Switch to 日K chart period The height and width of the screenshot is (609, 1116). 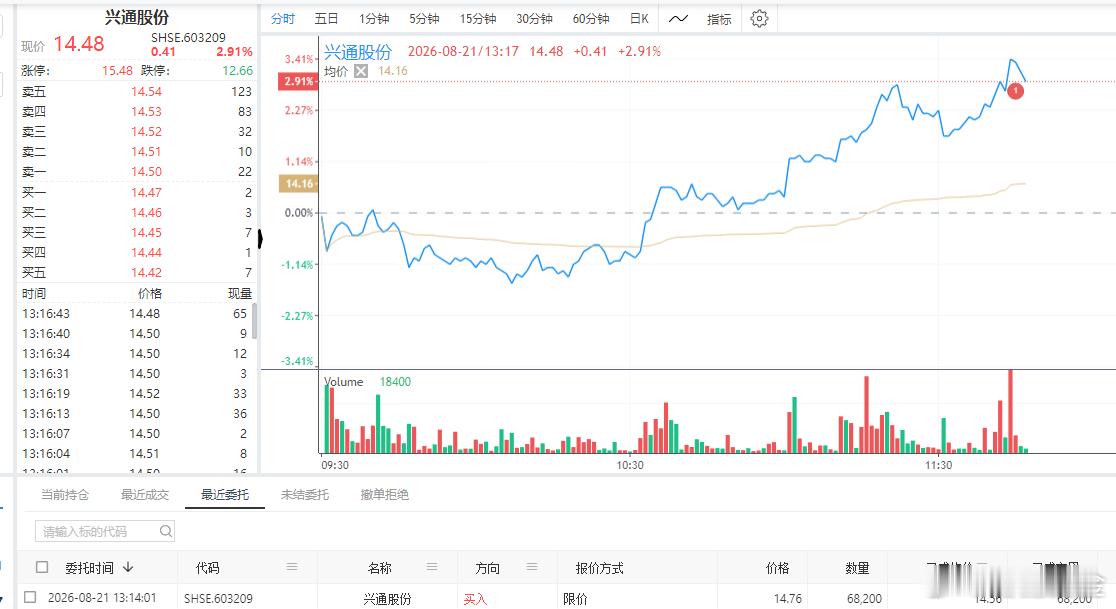point(639,18)
